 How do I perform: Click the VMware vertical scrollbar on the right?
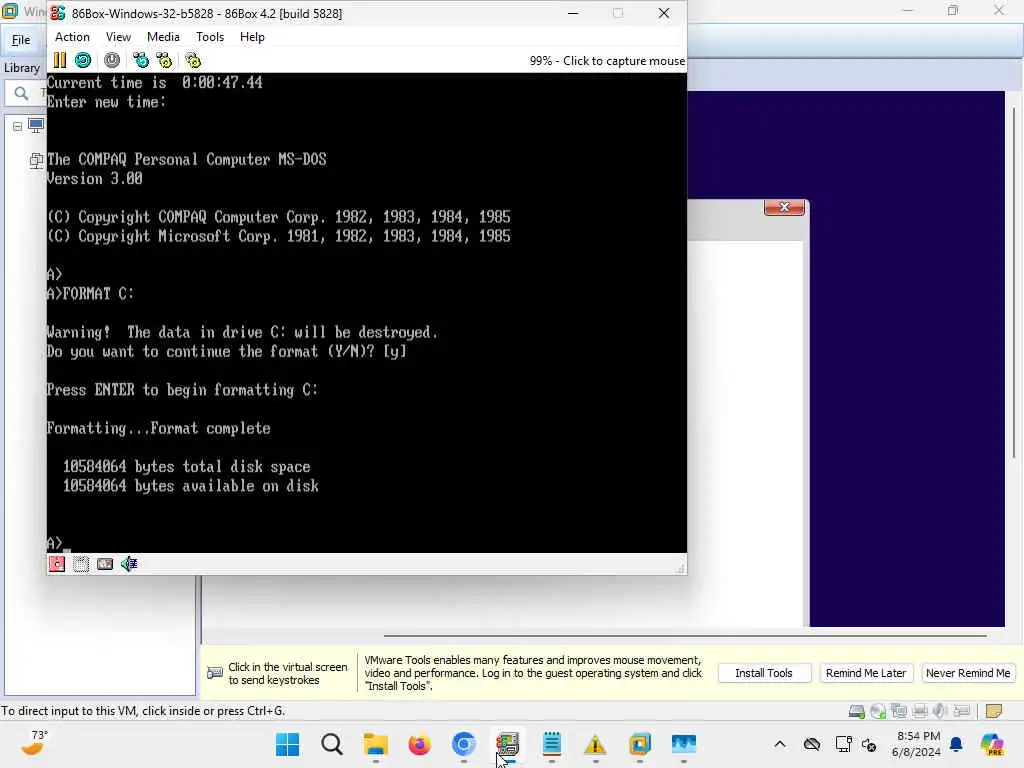point(1014,281)
